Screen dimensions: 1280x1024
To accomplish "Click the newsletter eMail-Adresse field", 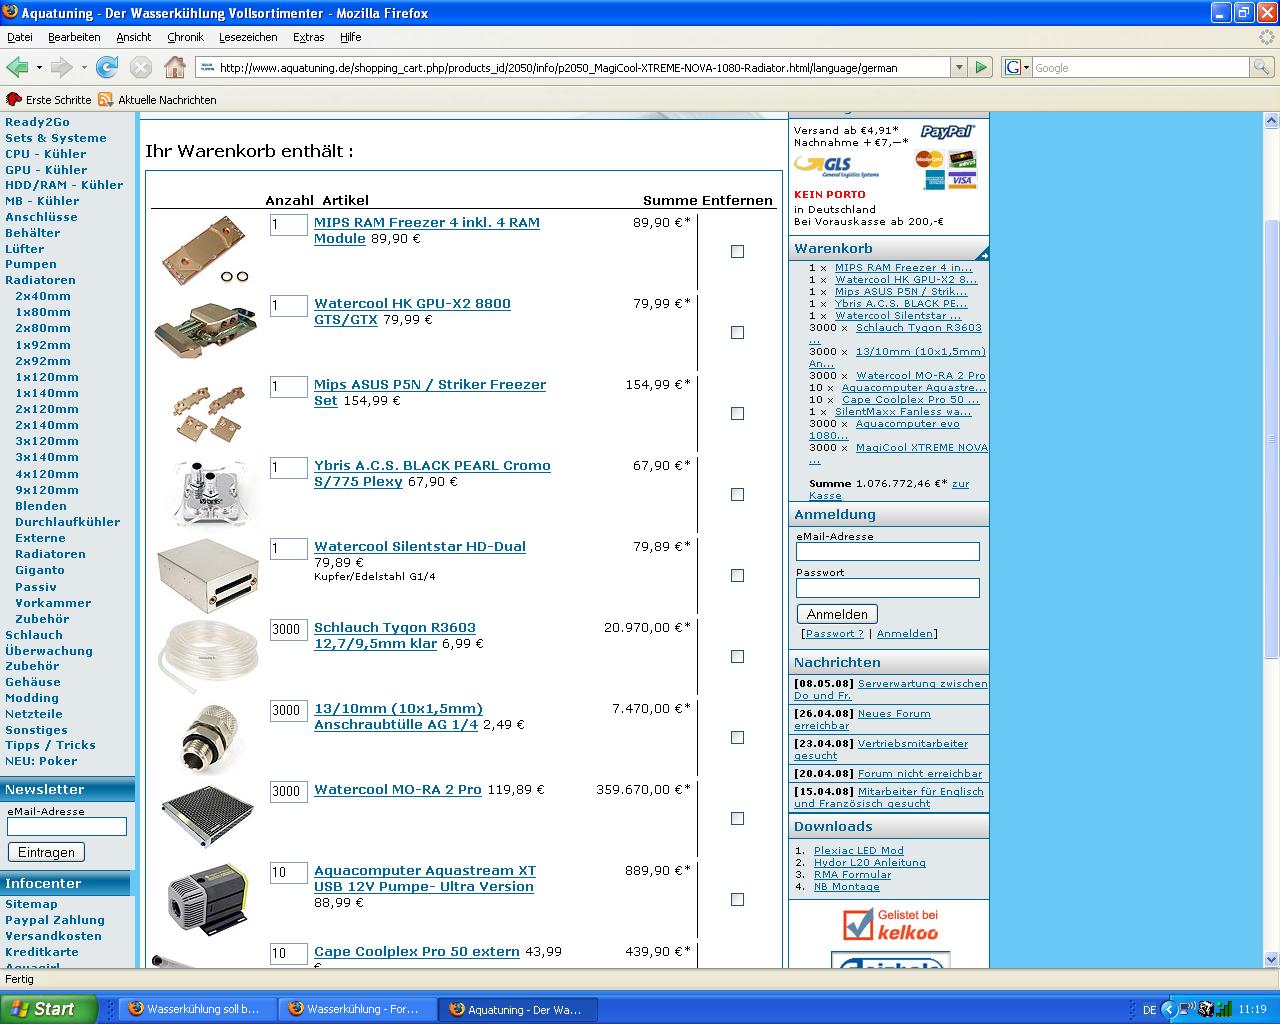I will (x=67, y=826).
